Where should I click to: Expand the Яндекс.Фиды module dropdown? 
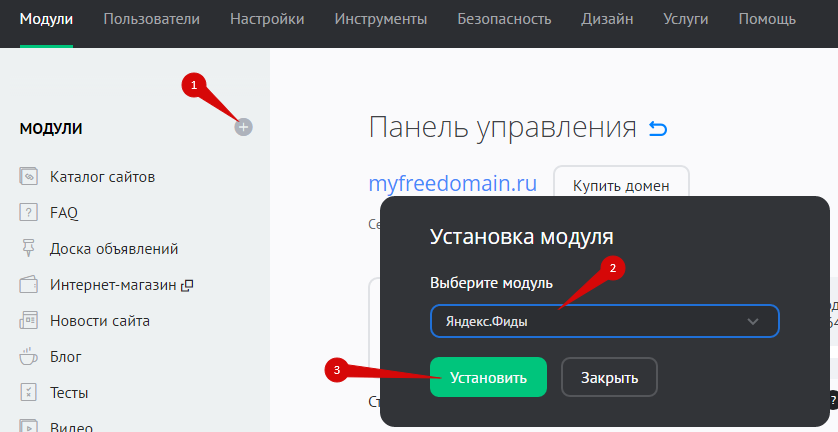pyautogui.click(x=604, y=321)
